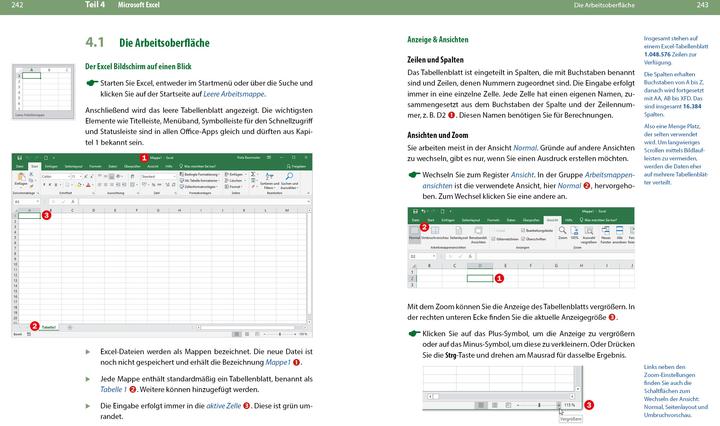Image resolution: width=720 pixels, height=426 pixels.
Task: Select the green-bordered active cell D2
Action: (x=480, y=278)
